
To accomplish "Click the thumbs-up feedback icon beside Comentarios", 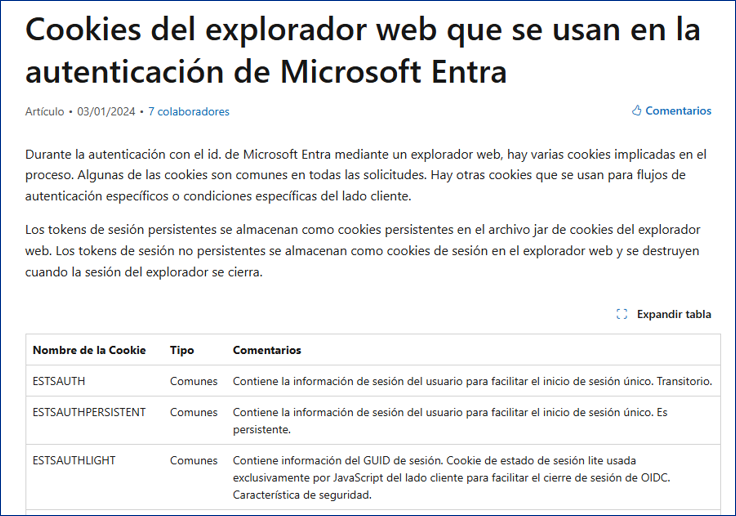I will 637,111.
